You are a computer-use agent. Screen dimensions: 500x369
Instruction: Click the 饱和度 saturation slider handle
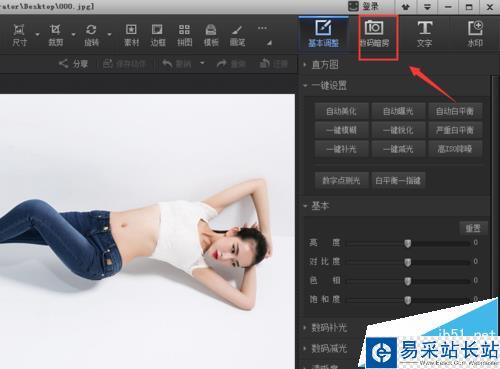407,300
